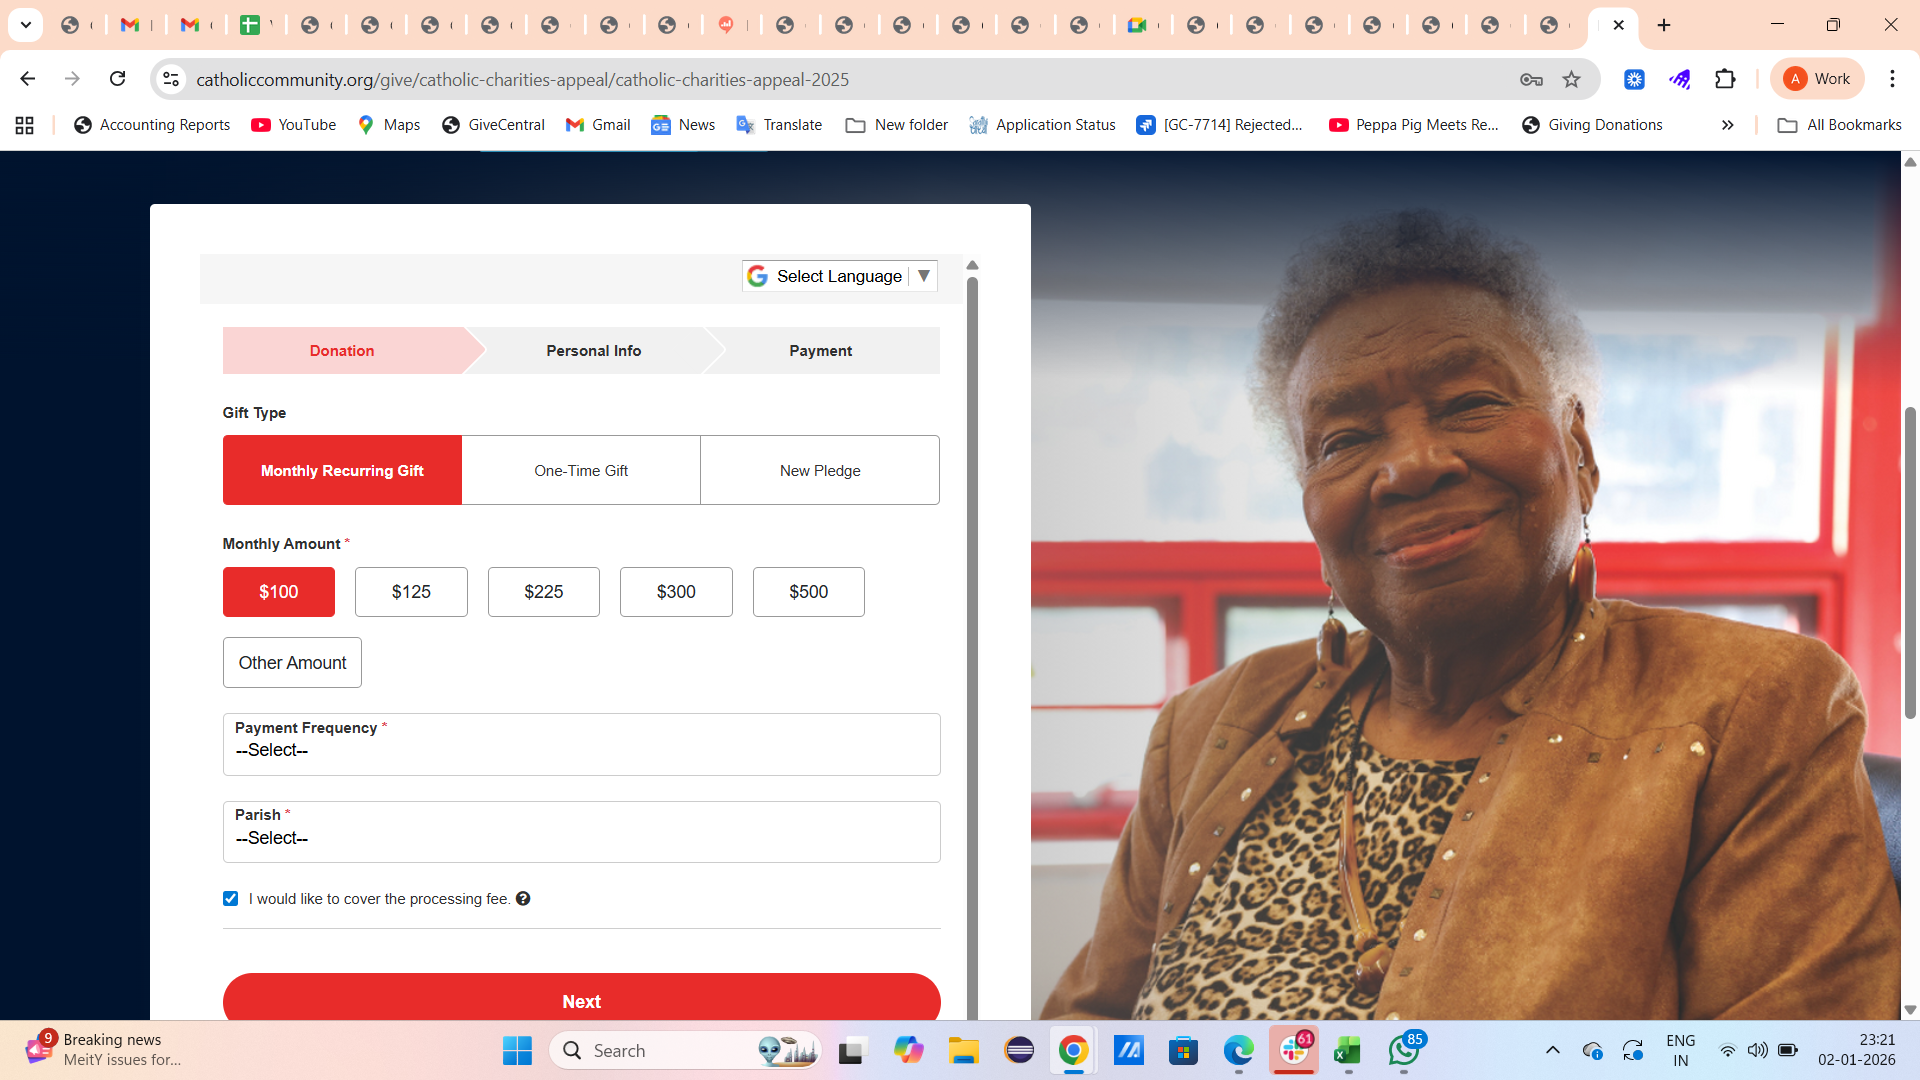Reload the page with the refresh icon
The height and width of the screenshot is (1080, 1920).
[x=117, y=79]
